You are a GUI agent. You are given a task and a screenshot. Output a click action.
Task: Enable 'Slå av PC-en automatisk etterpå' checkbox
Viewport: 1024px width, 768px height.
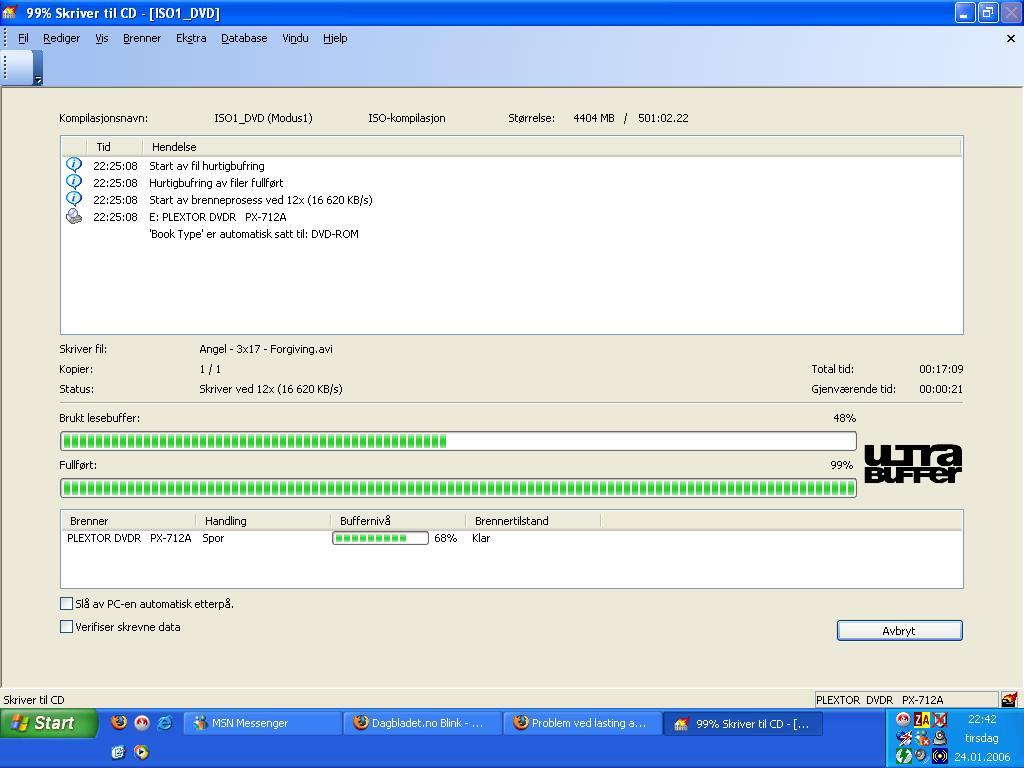[x=67, y=604]
